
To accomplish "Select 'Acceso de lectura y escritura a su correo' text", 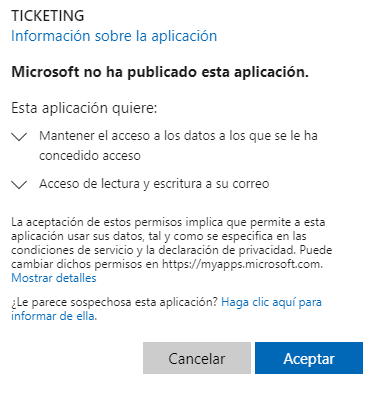I will pyautogui.click(x=154, y=184).
